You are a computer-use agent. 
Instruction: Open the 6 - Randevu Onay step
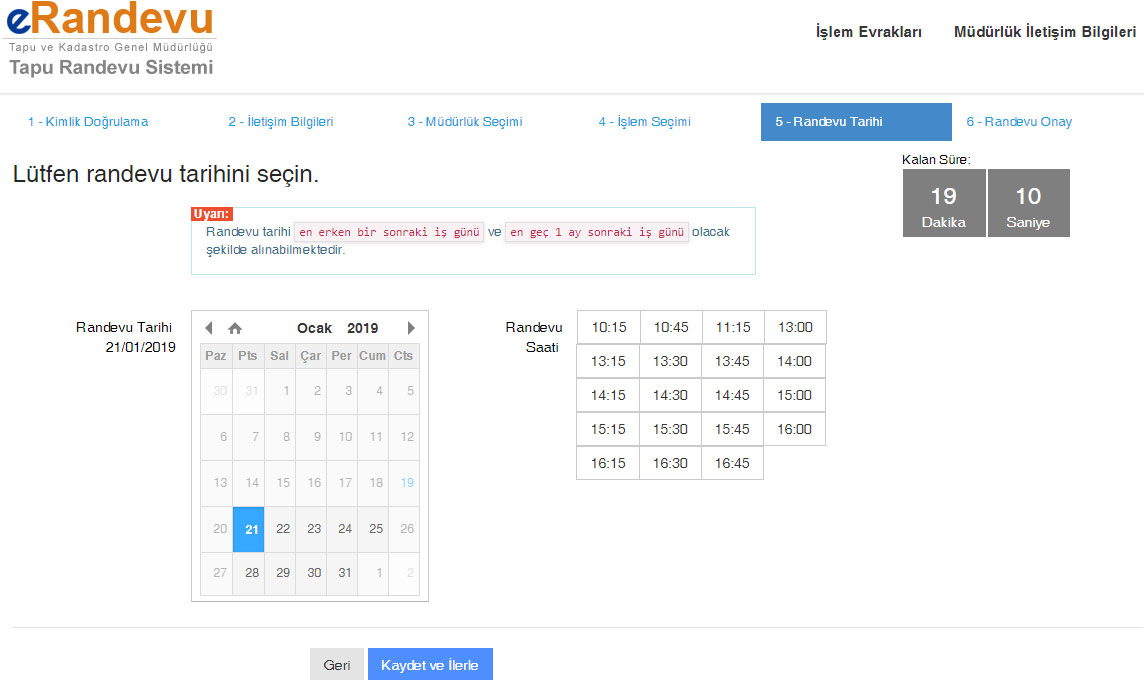(1018, 122)
